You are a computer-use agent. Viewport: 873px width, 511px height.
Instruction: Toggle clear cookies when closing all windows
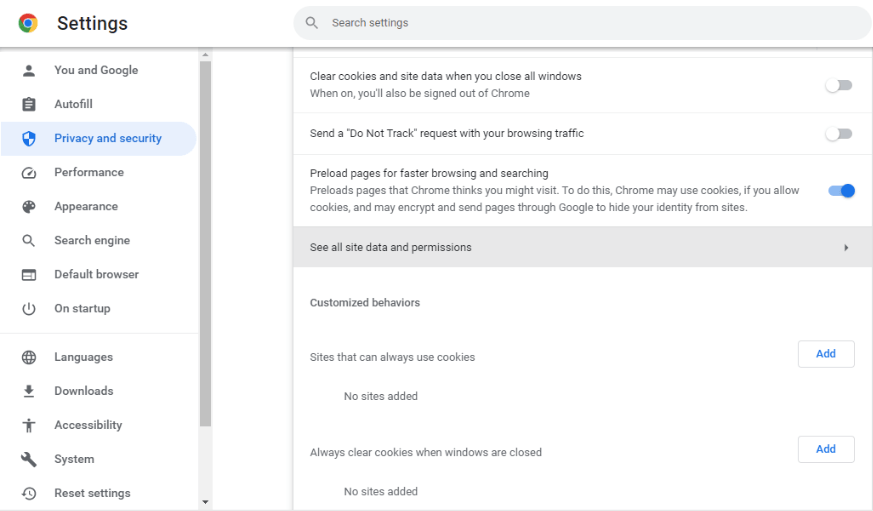point(838,85)
